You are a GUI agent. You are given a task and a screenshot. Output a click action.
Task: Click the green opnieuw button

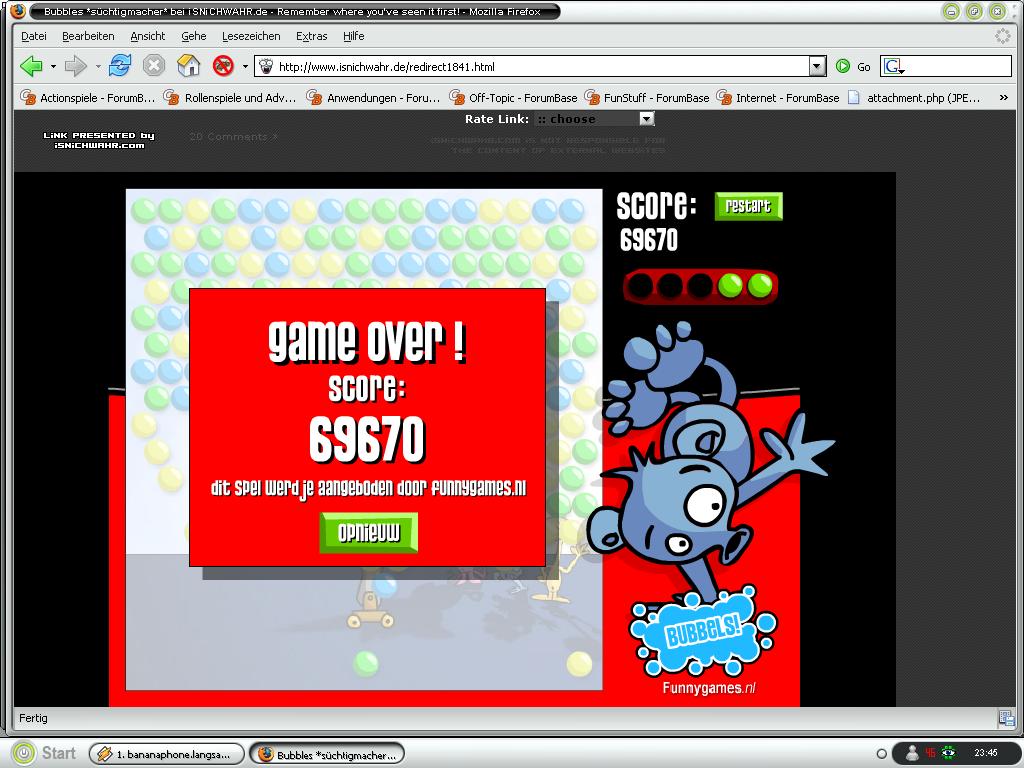click(369, 533)
